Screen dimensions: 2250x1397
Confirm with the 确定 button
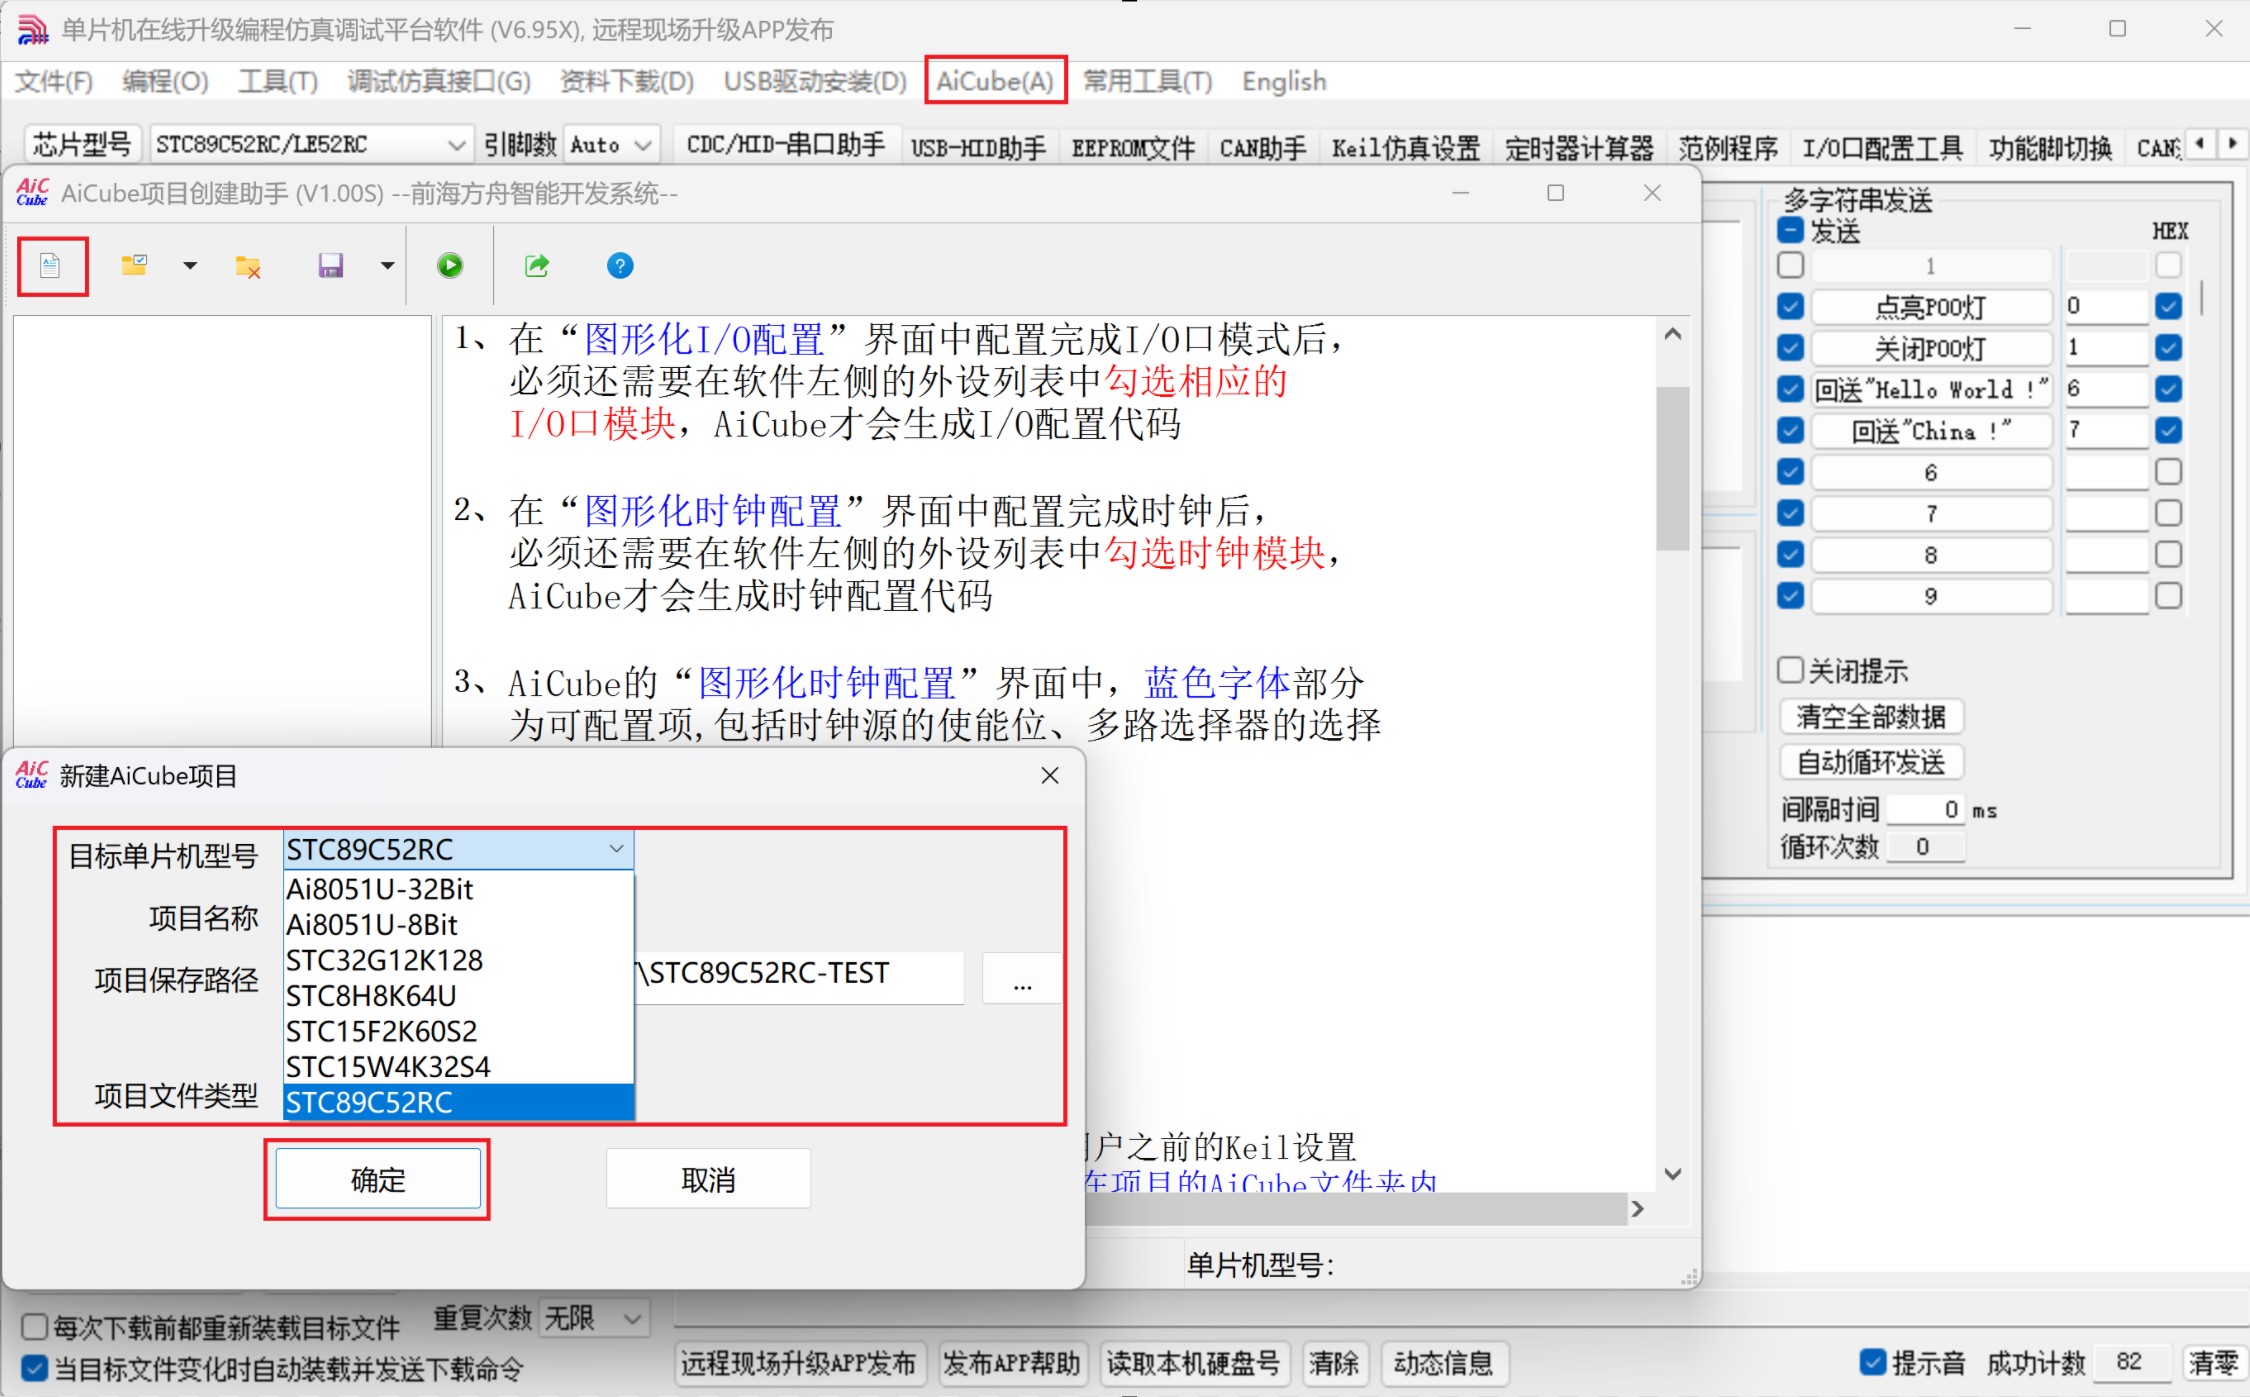point(378,1180)
